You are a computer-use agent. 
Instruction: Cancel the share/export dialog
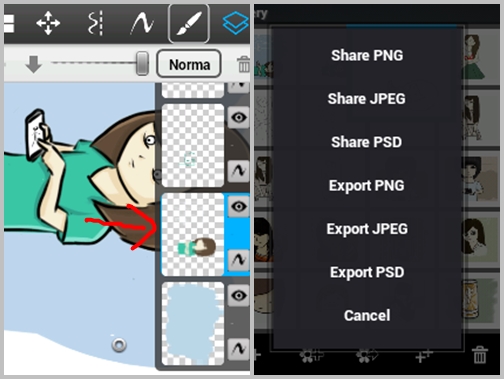(367, 316)
